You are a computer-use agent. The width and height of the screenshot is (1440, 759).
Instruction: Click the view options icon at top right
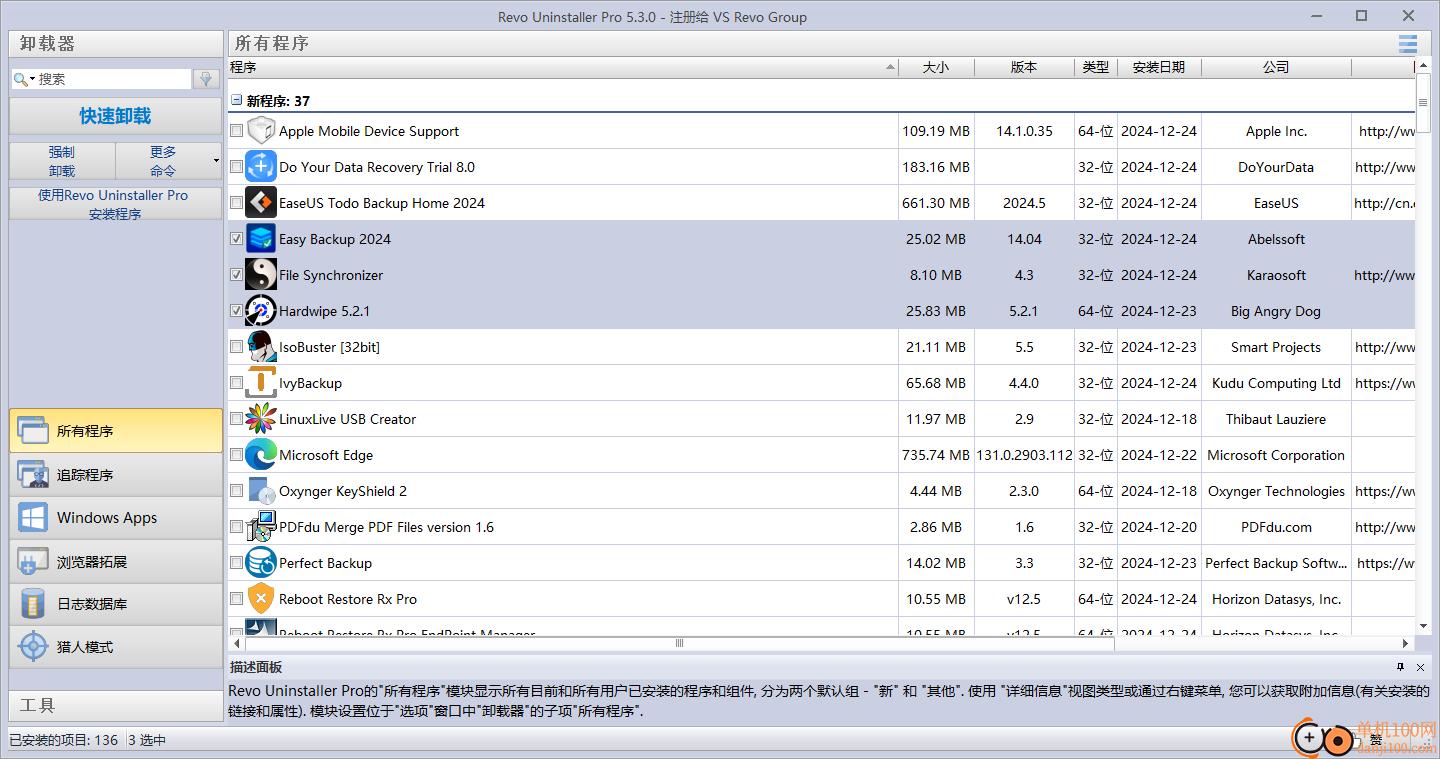point(1408,43)
